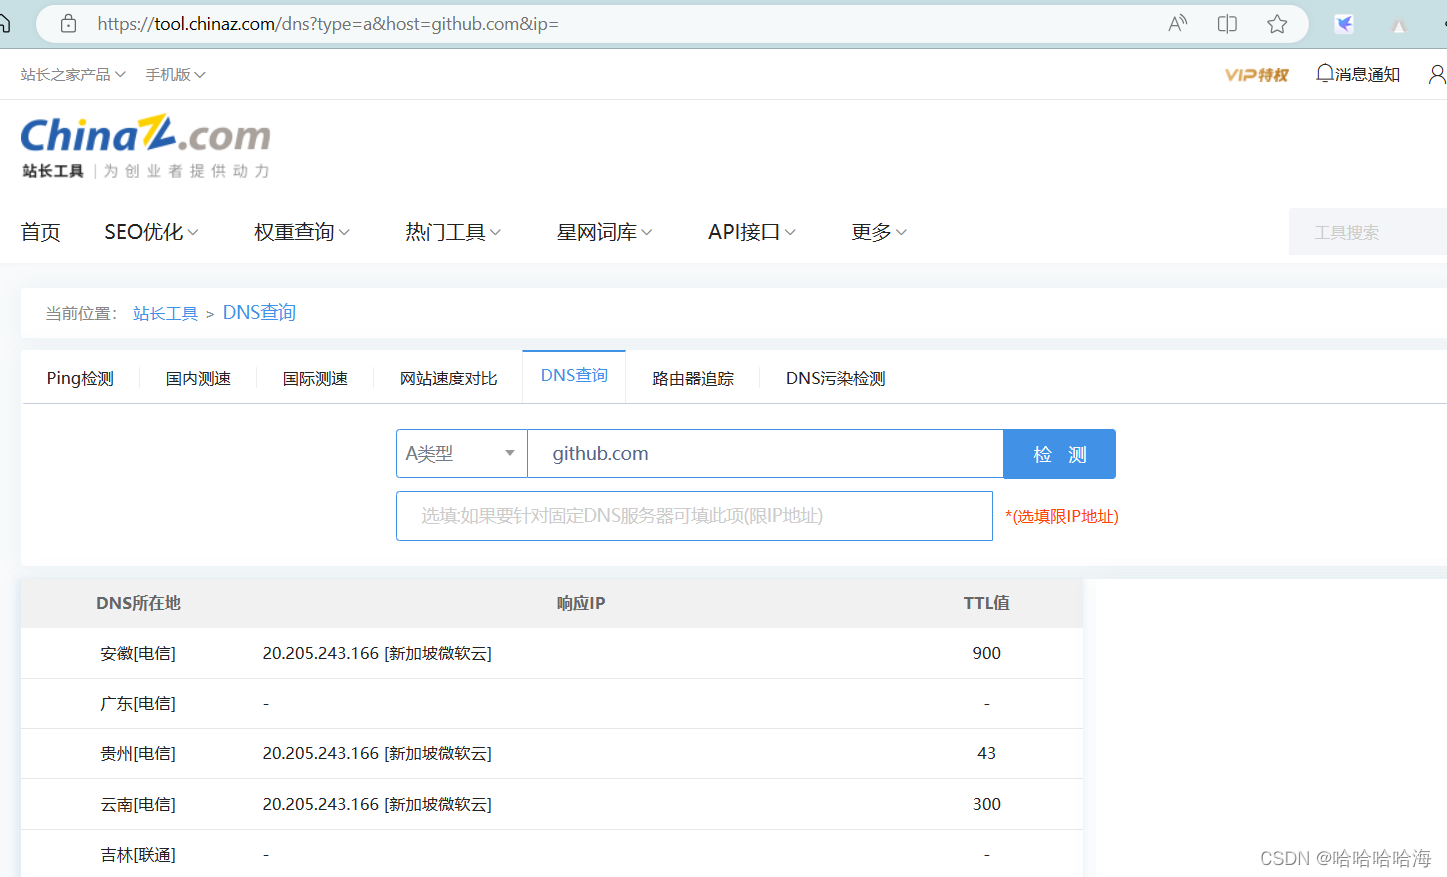Open the 星网词库 menu

pos(604,232)
